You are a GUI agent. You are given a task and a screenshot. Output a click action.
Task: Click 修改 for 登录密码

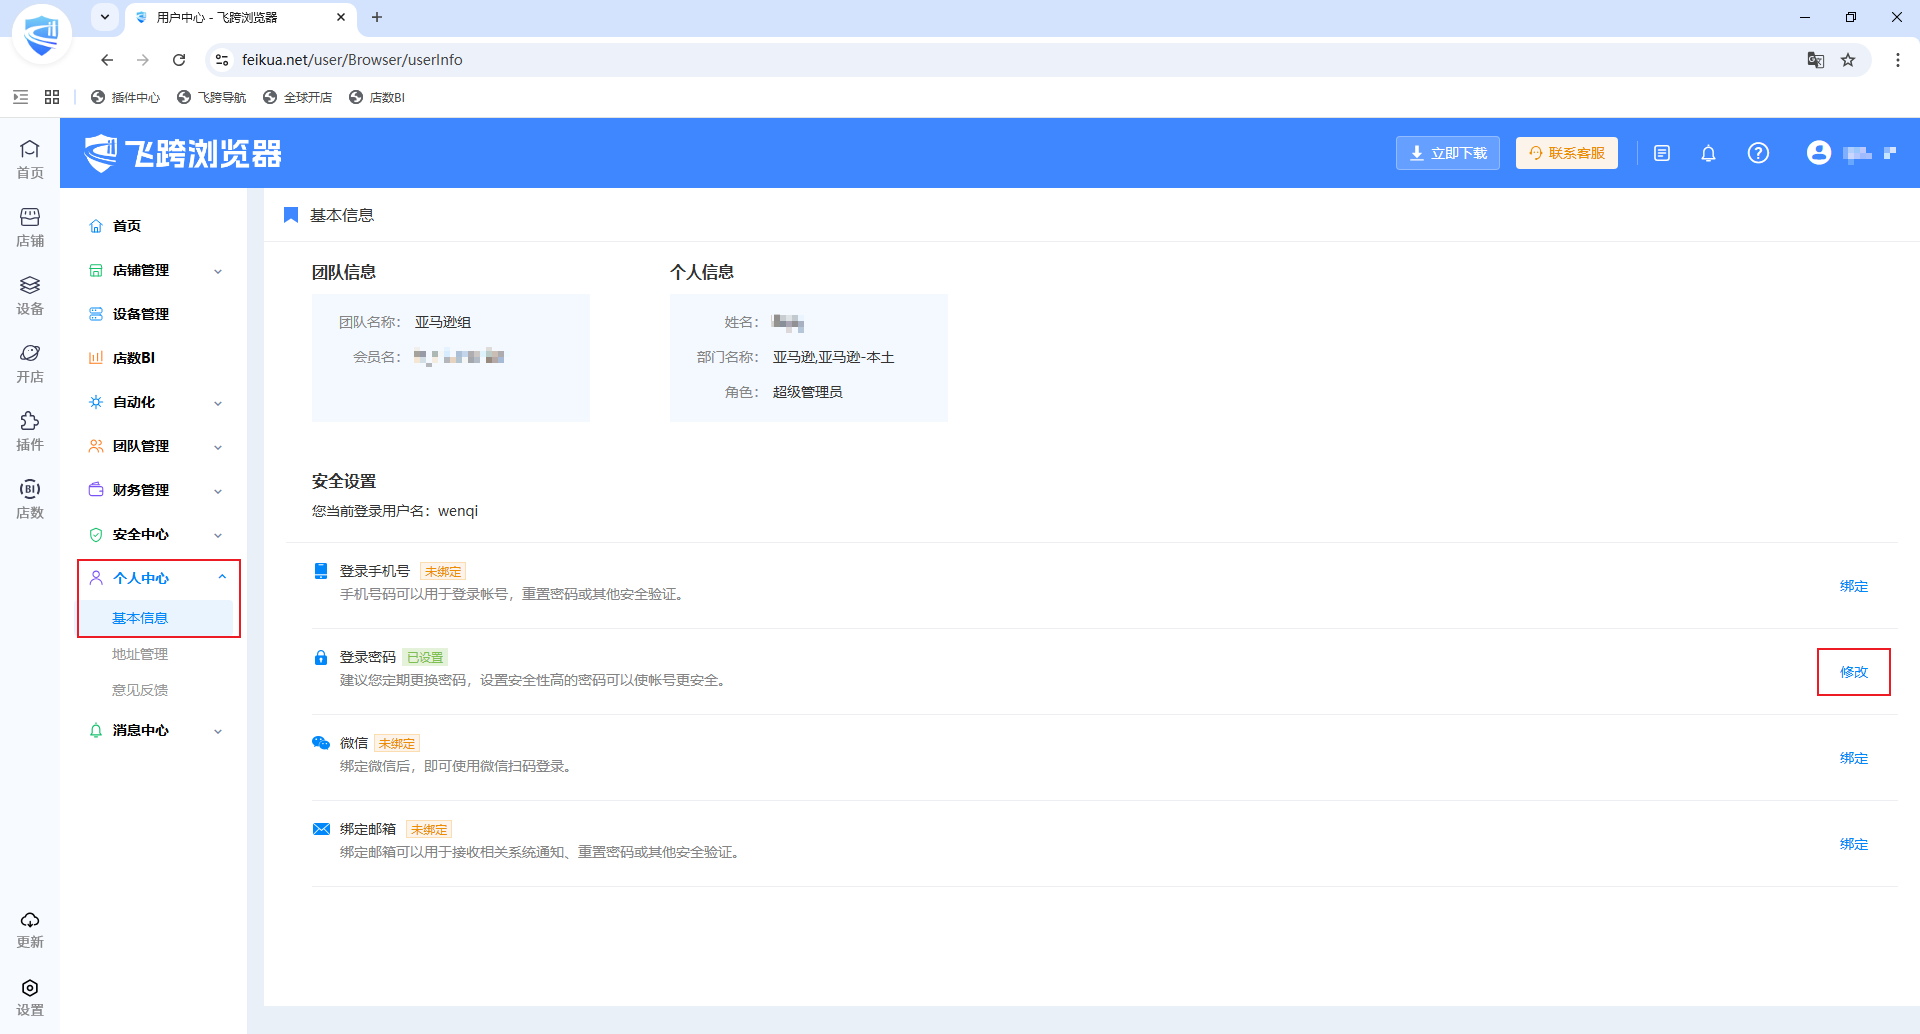tap(1854, 672)
